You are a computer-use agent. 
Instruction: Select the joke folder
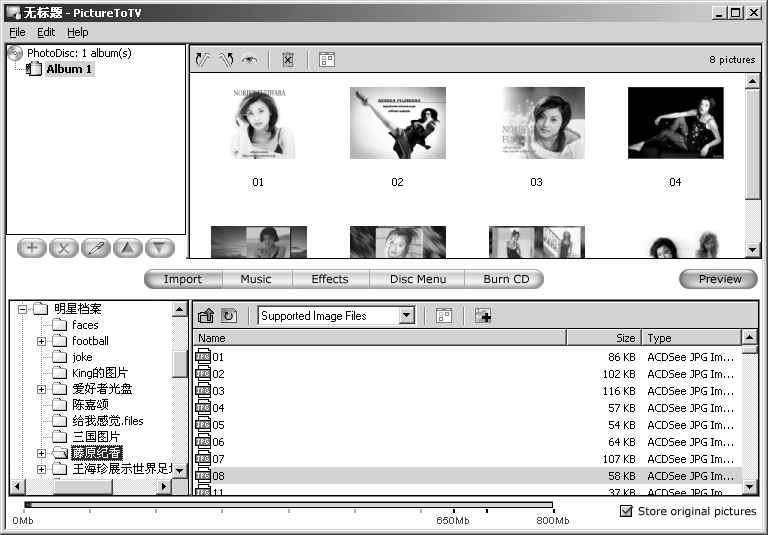82,357
